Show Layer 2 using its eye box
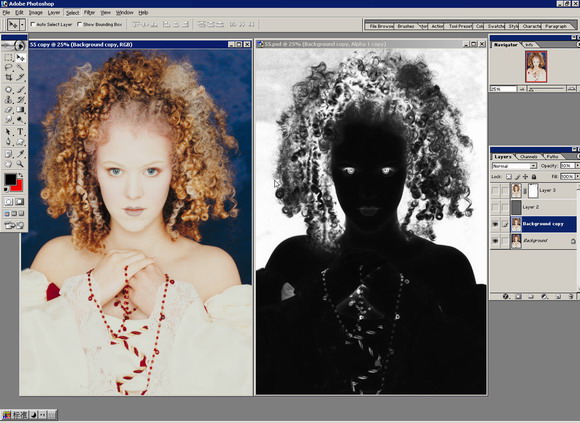Screen dimensions: 580x423 tap(495, 207)
